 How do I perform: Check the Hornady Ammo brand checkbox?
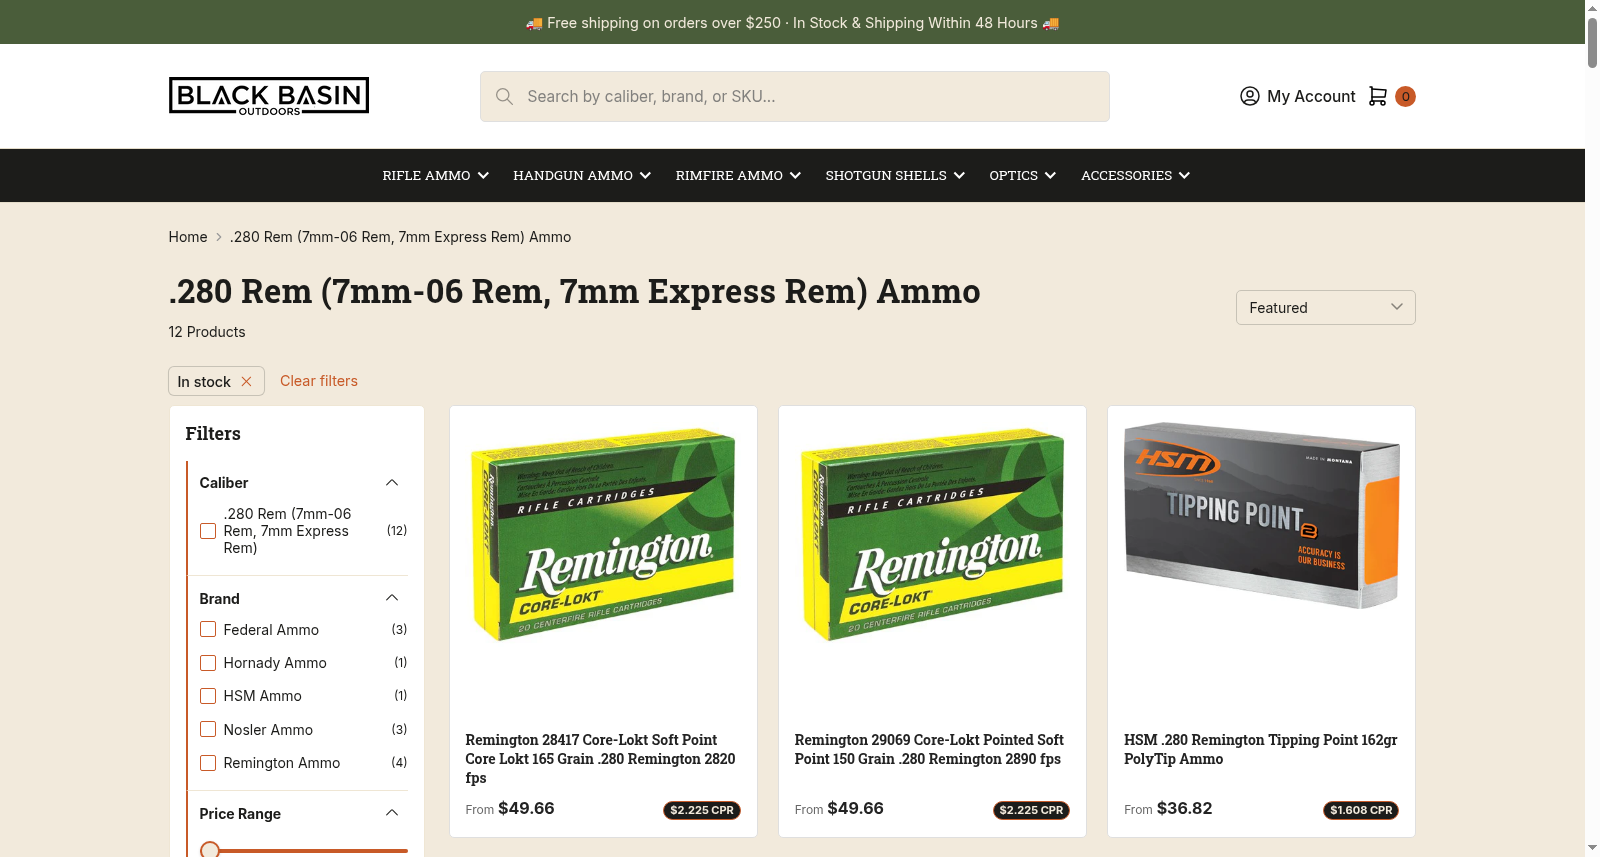[x=208, y=663]
